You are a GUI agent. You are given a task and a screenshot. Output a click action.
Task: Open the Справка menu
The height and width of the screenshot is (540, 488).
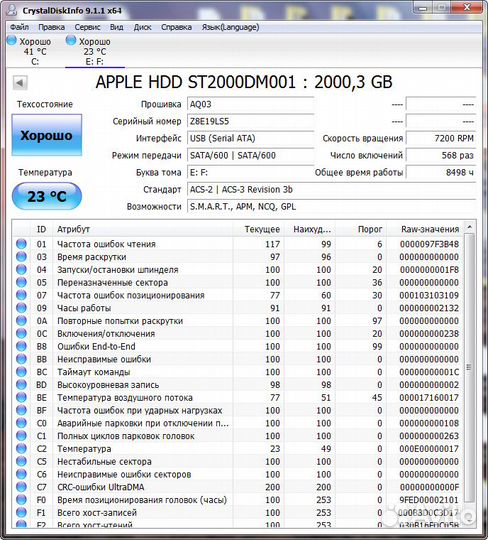point(176,27)
